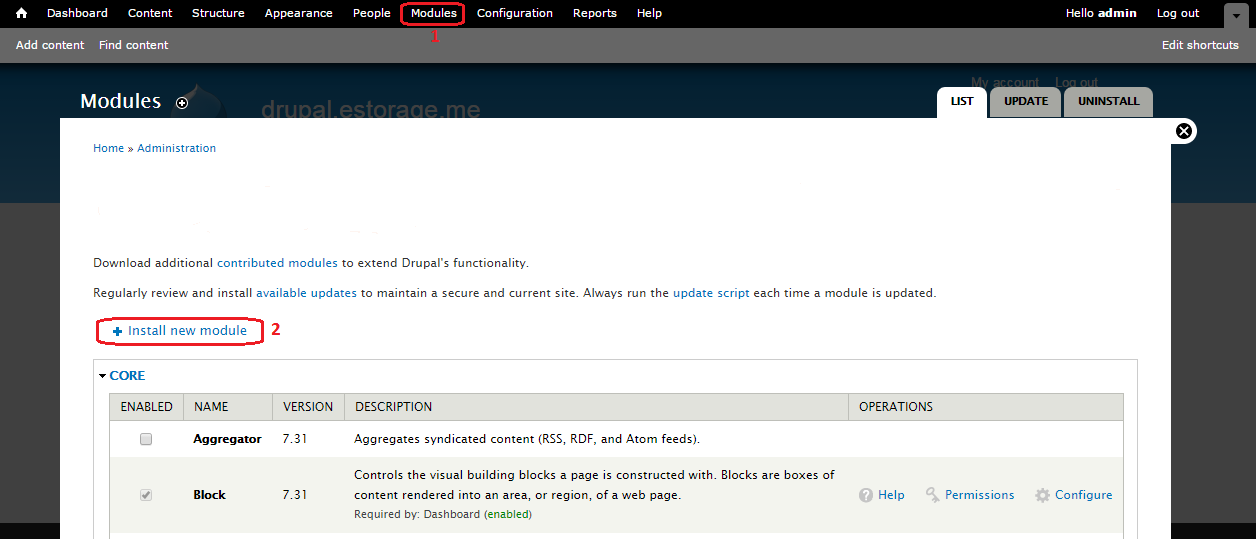
Task: Open the available updates link
Action: click(306, 293)
